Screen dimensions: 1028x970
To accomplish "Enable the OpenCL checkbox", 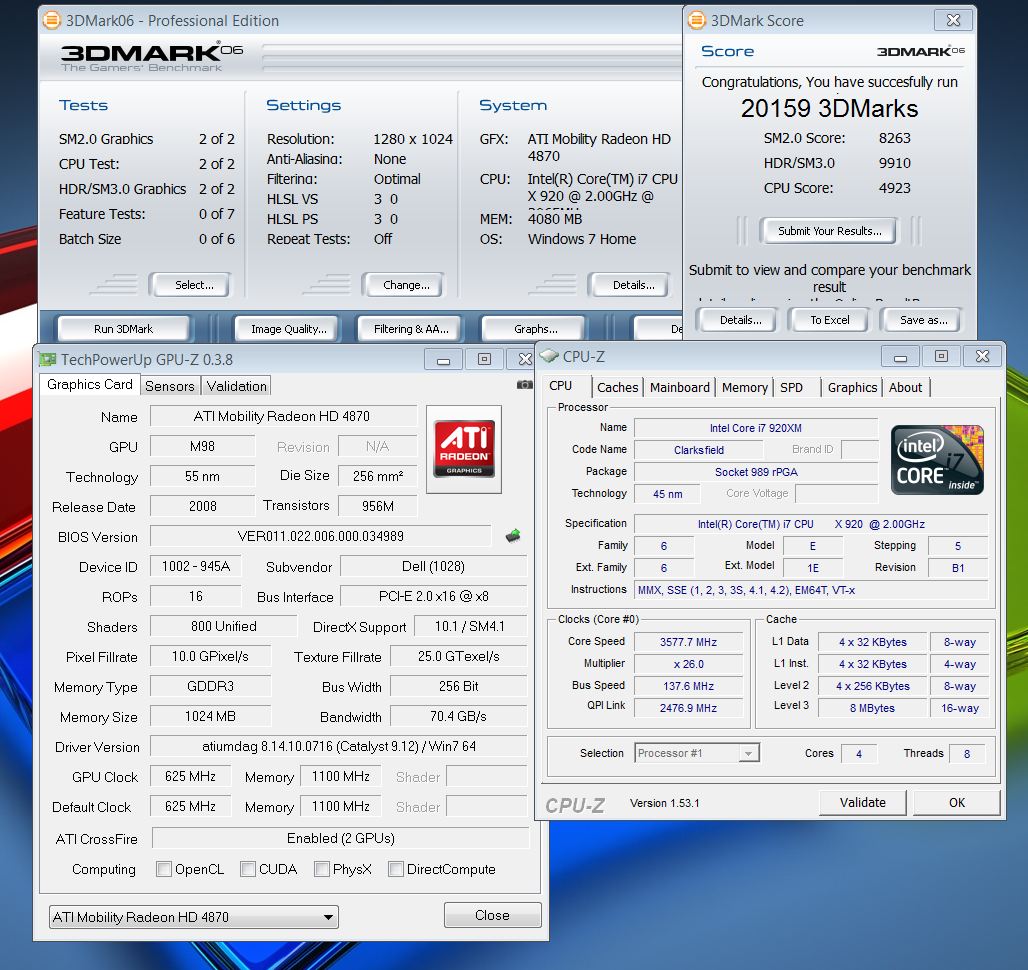I will coord(164,869).
